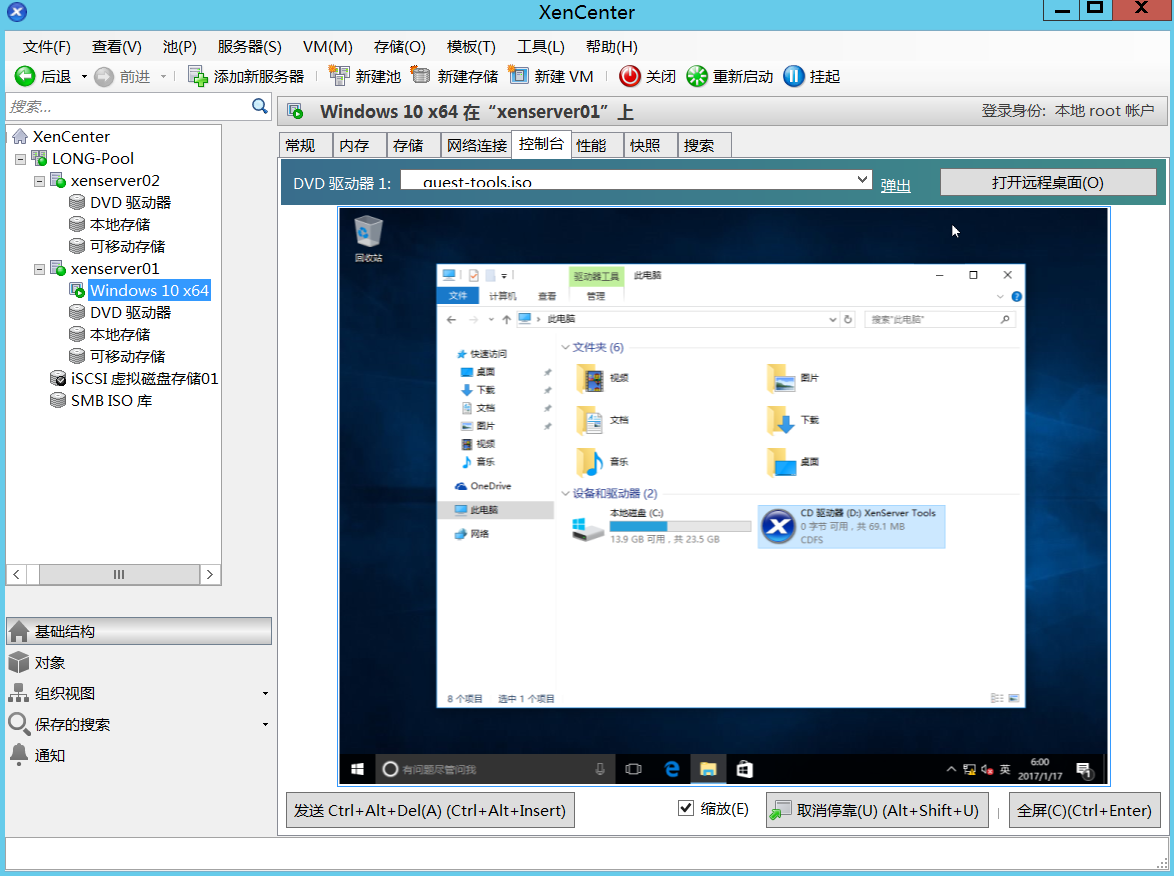The image size is (1174, 876).
Task: Click the Add New Server (添加新服务器) icon
Action: (x=198, y=76)
